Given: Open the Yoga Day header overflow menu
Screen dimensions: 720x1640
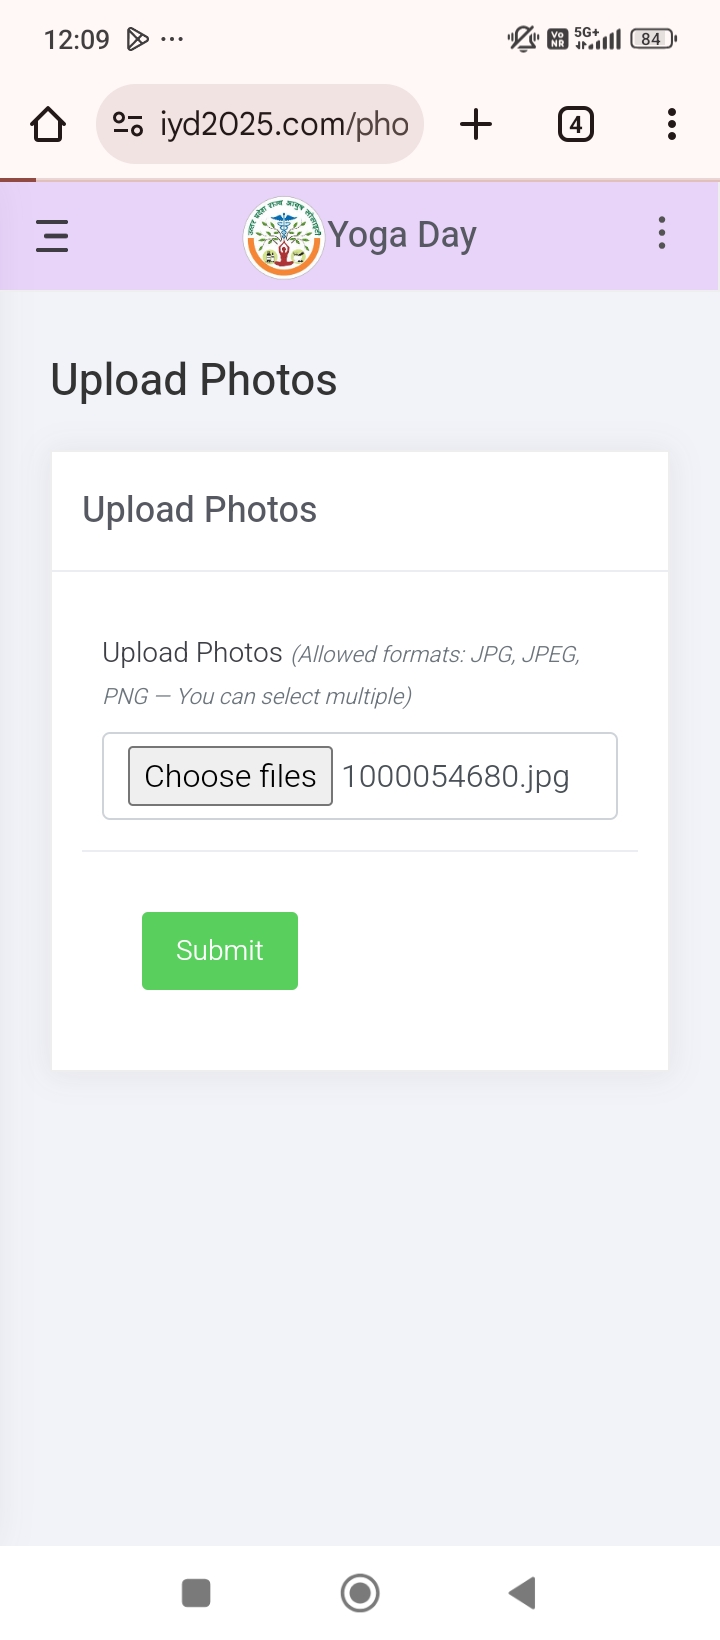Looking at the screenshot, I should [662, 233].
